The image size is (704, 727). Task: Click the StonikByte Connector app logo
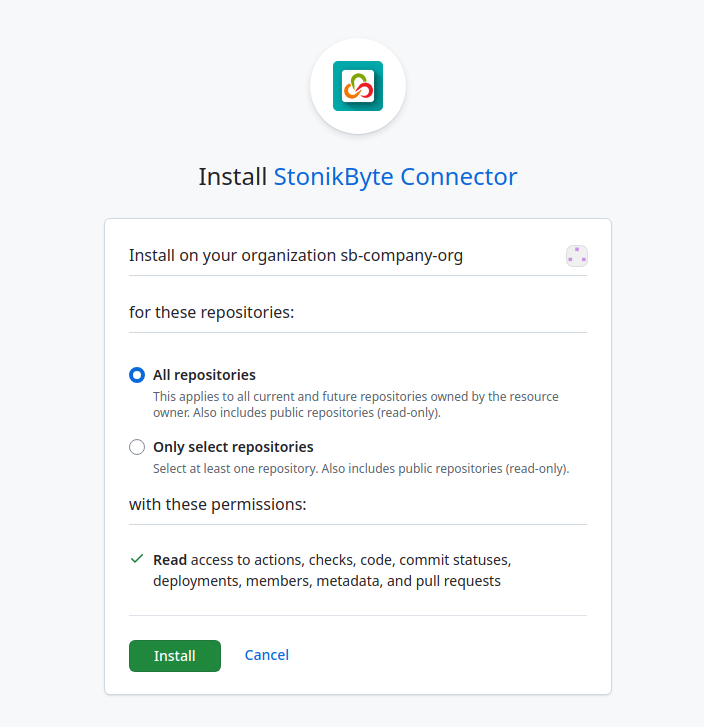click(x=357, y=86)
